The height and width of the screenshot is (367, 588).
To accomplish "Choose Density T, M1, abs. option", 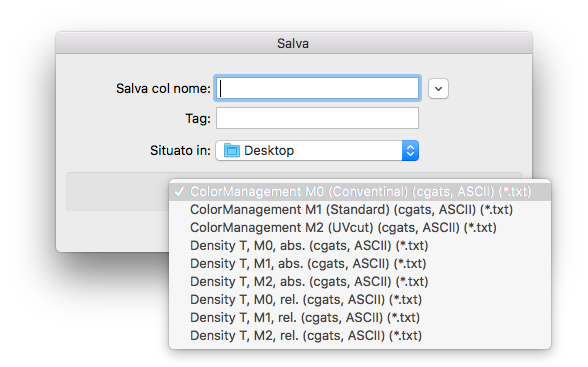I will click(360, 264).
